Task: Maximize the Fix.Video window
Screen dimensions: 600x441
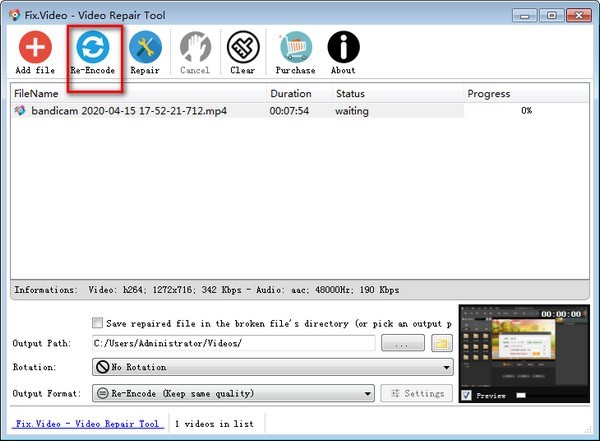Action: coord(551,16)
